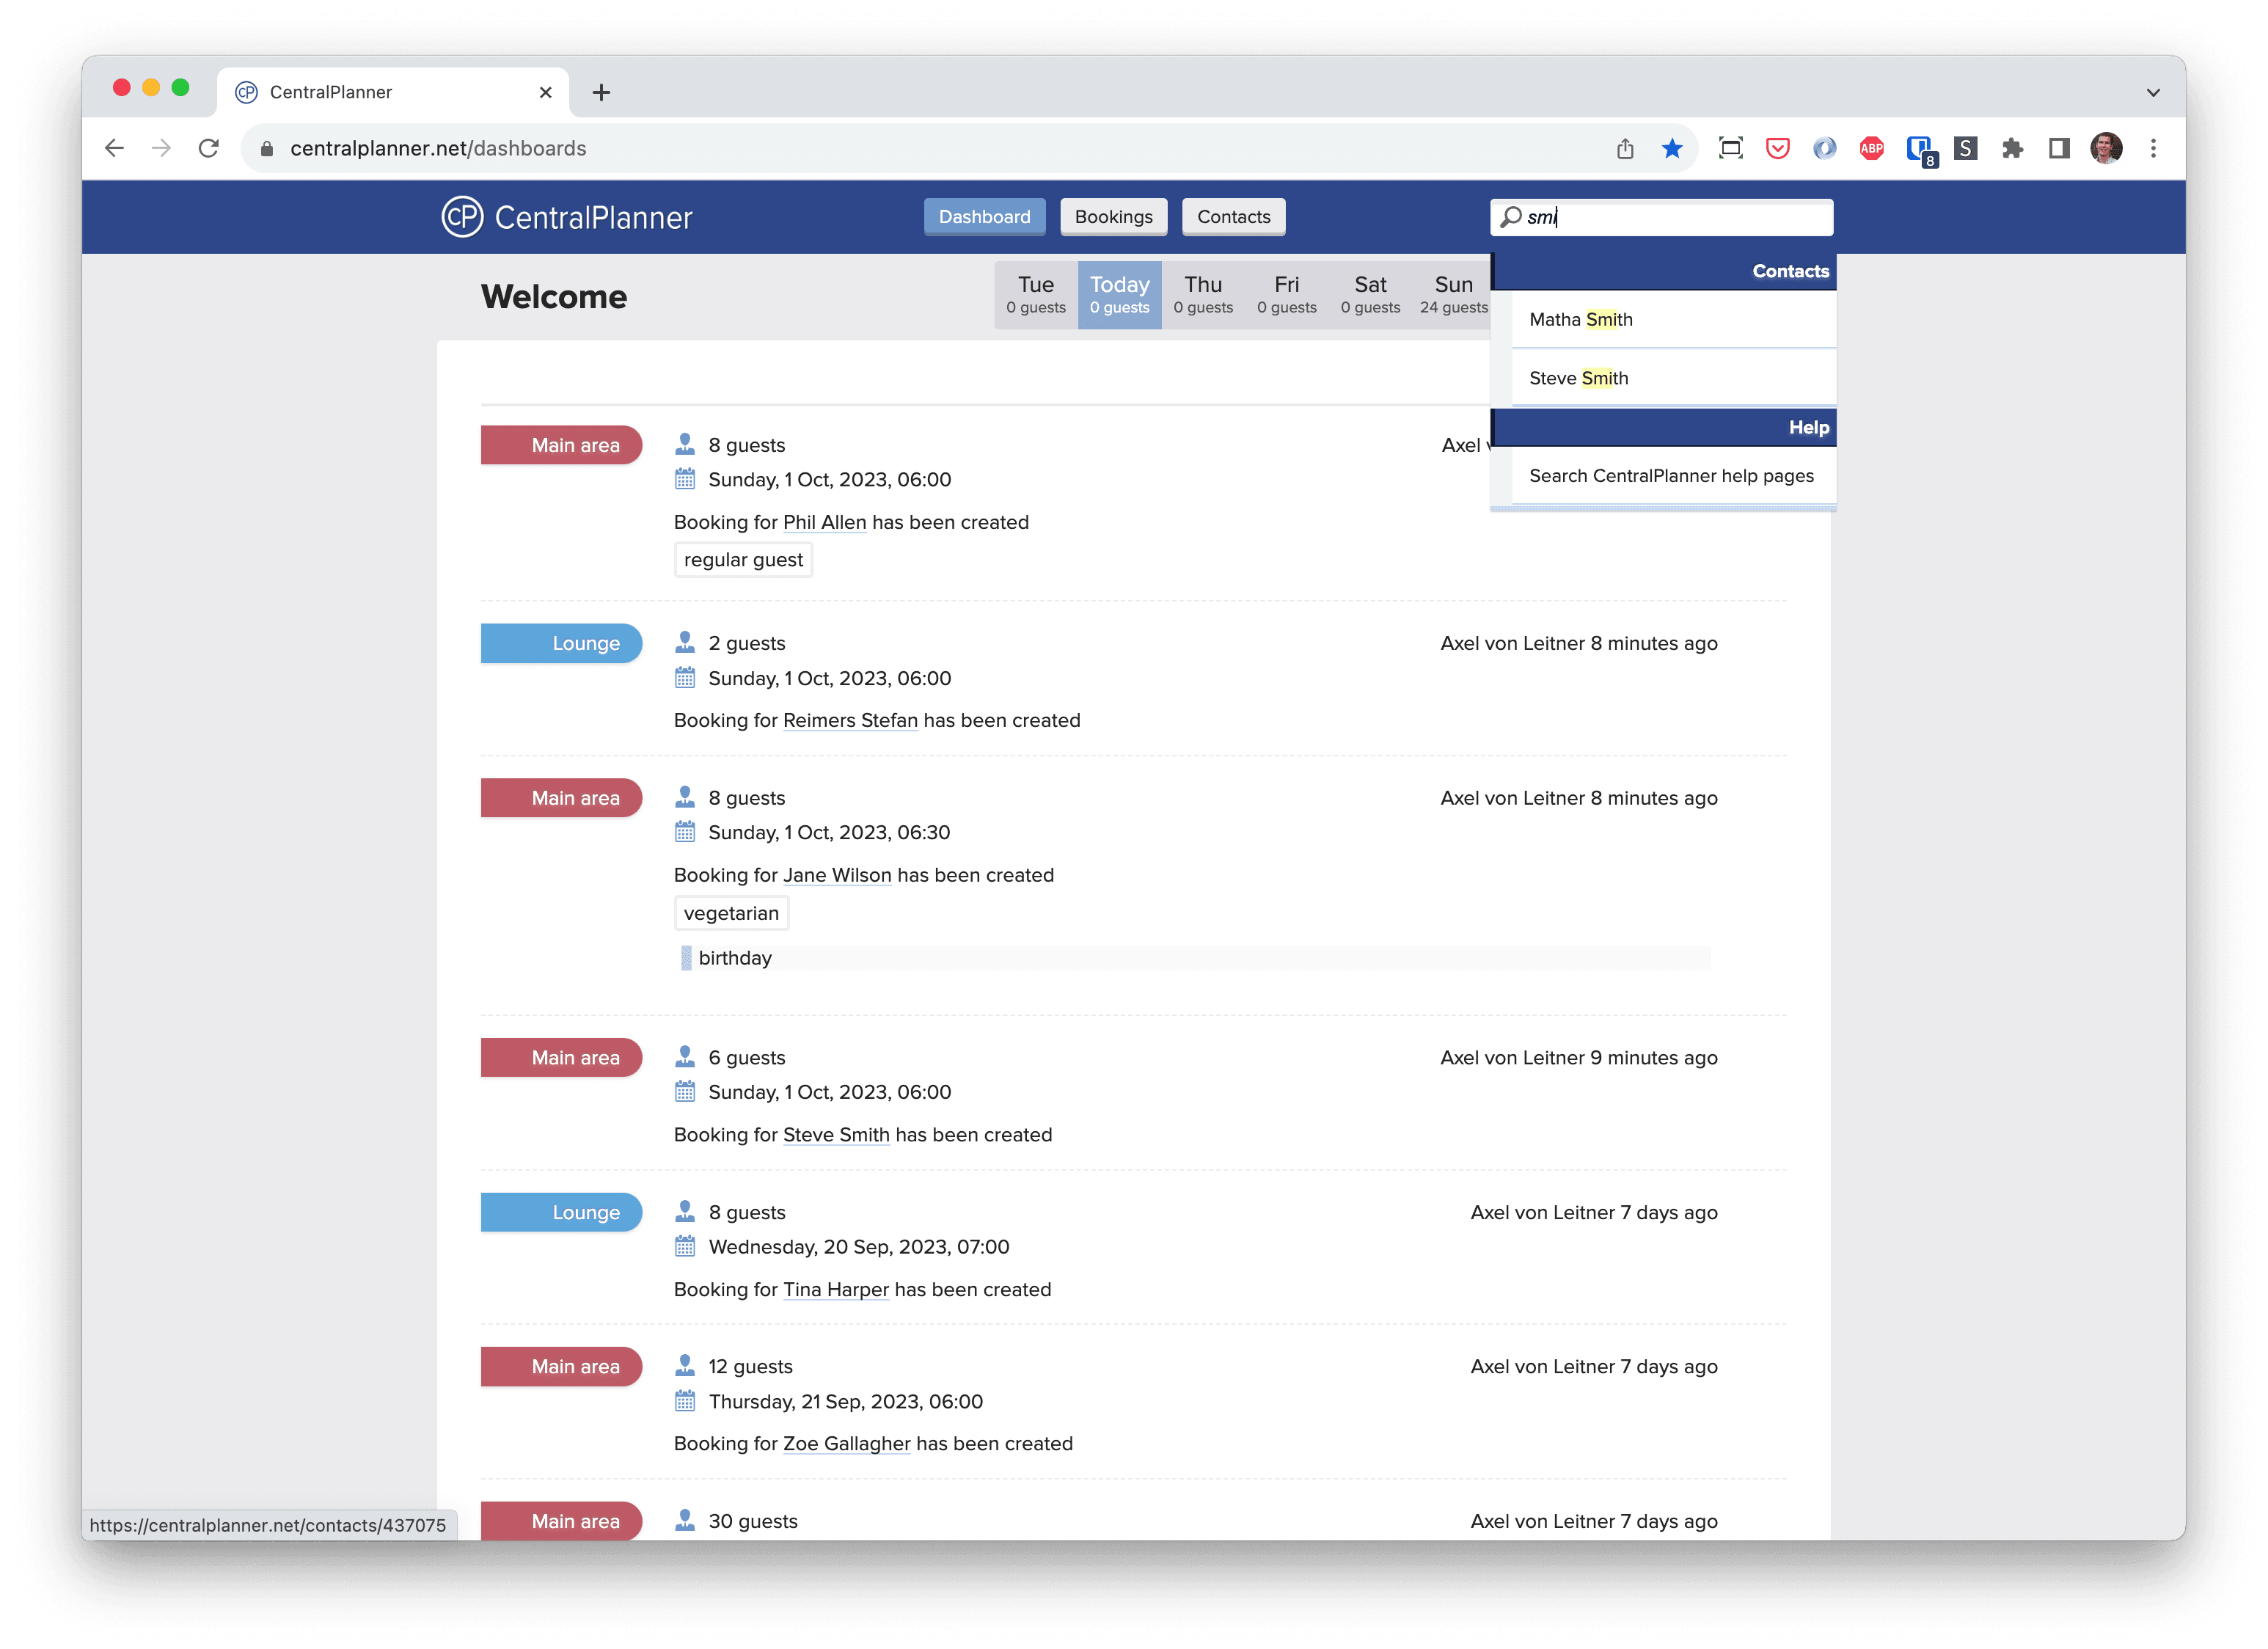This screenshot has height=1649, width=2268.
Task: Open the Dashboard tab
Action: point(984,216)
